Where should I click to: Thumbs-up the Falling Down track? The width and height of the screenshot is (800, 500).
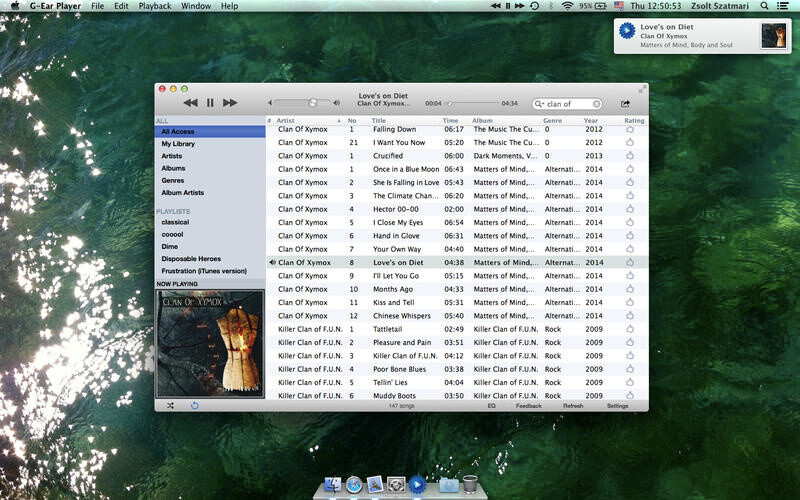(x=630, y=129)
